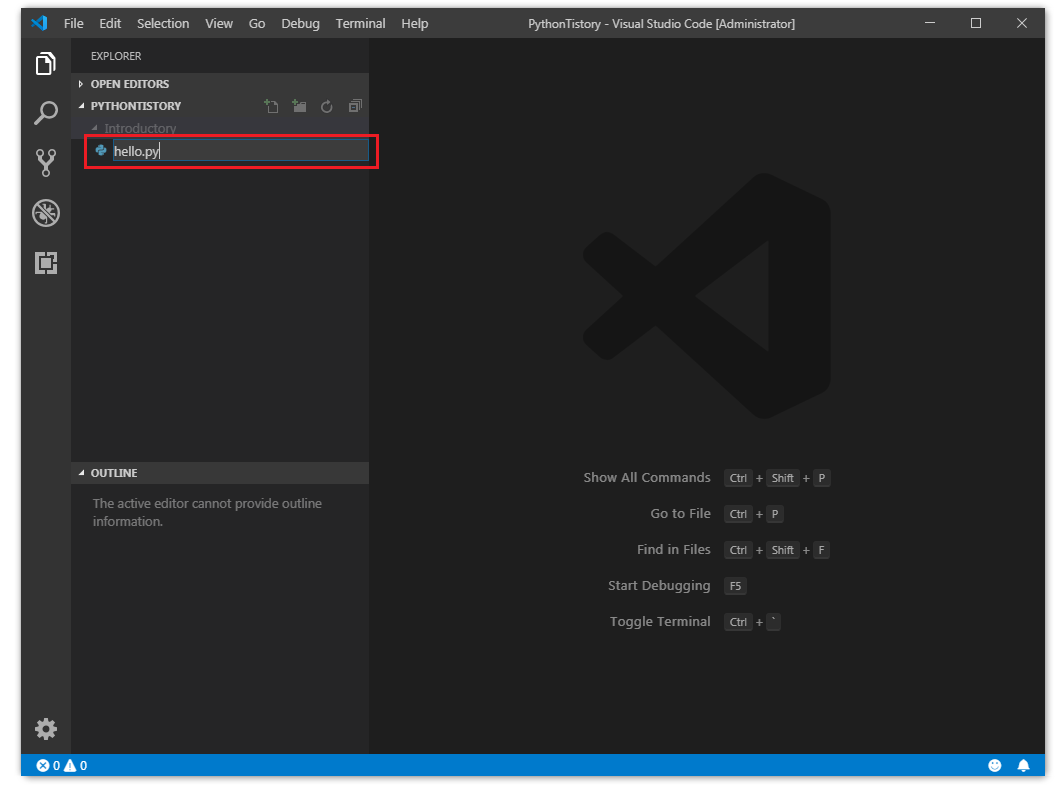Open the Terminal menu
The height and width of the screenshot is (787, 1061).
(x=360, y=24)
